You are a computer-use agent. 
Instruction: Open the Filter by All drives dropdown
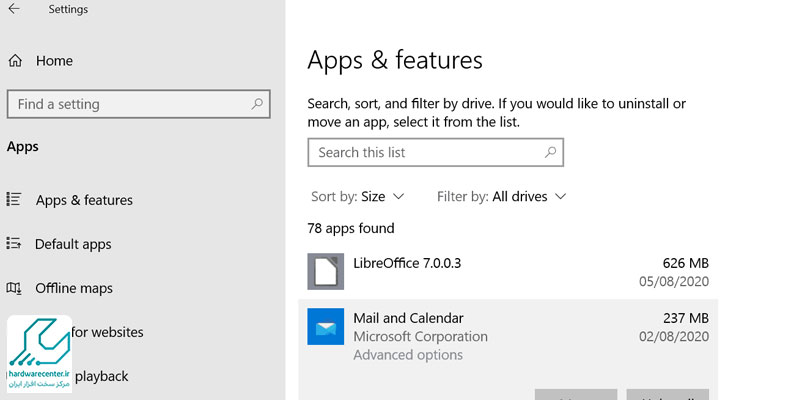pos(502,196)
